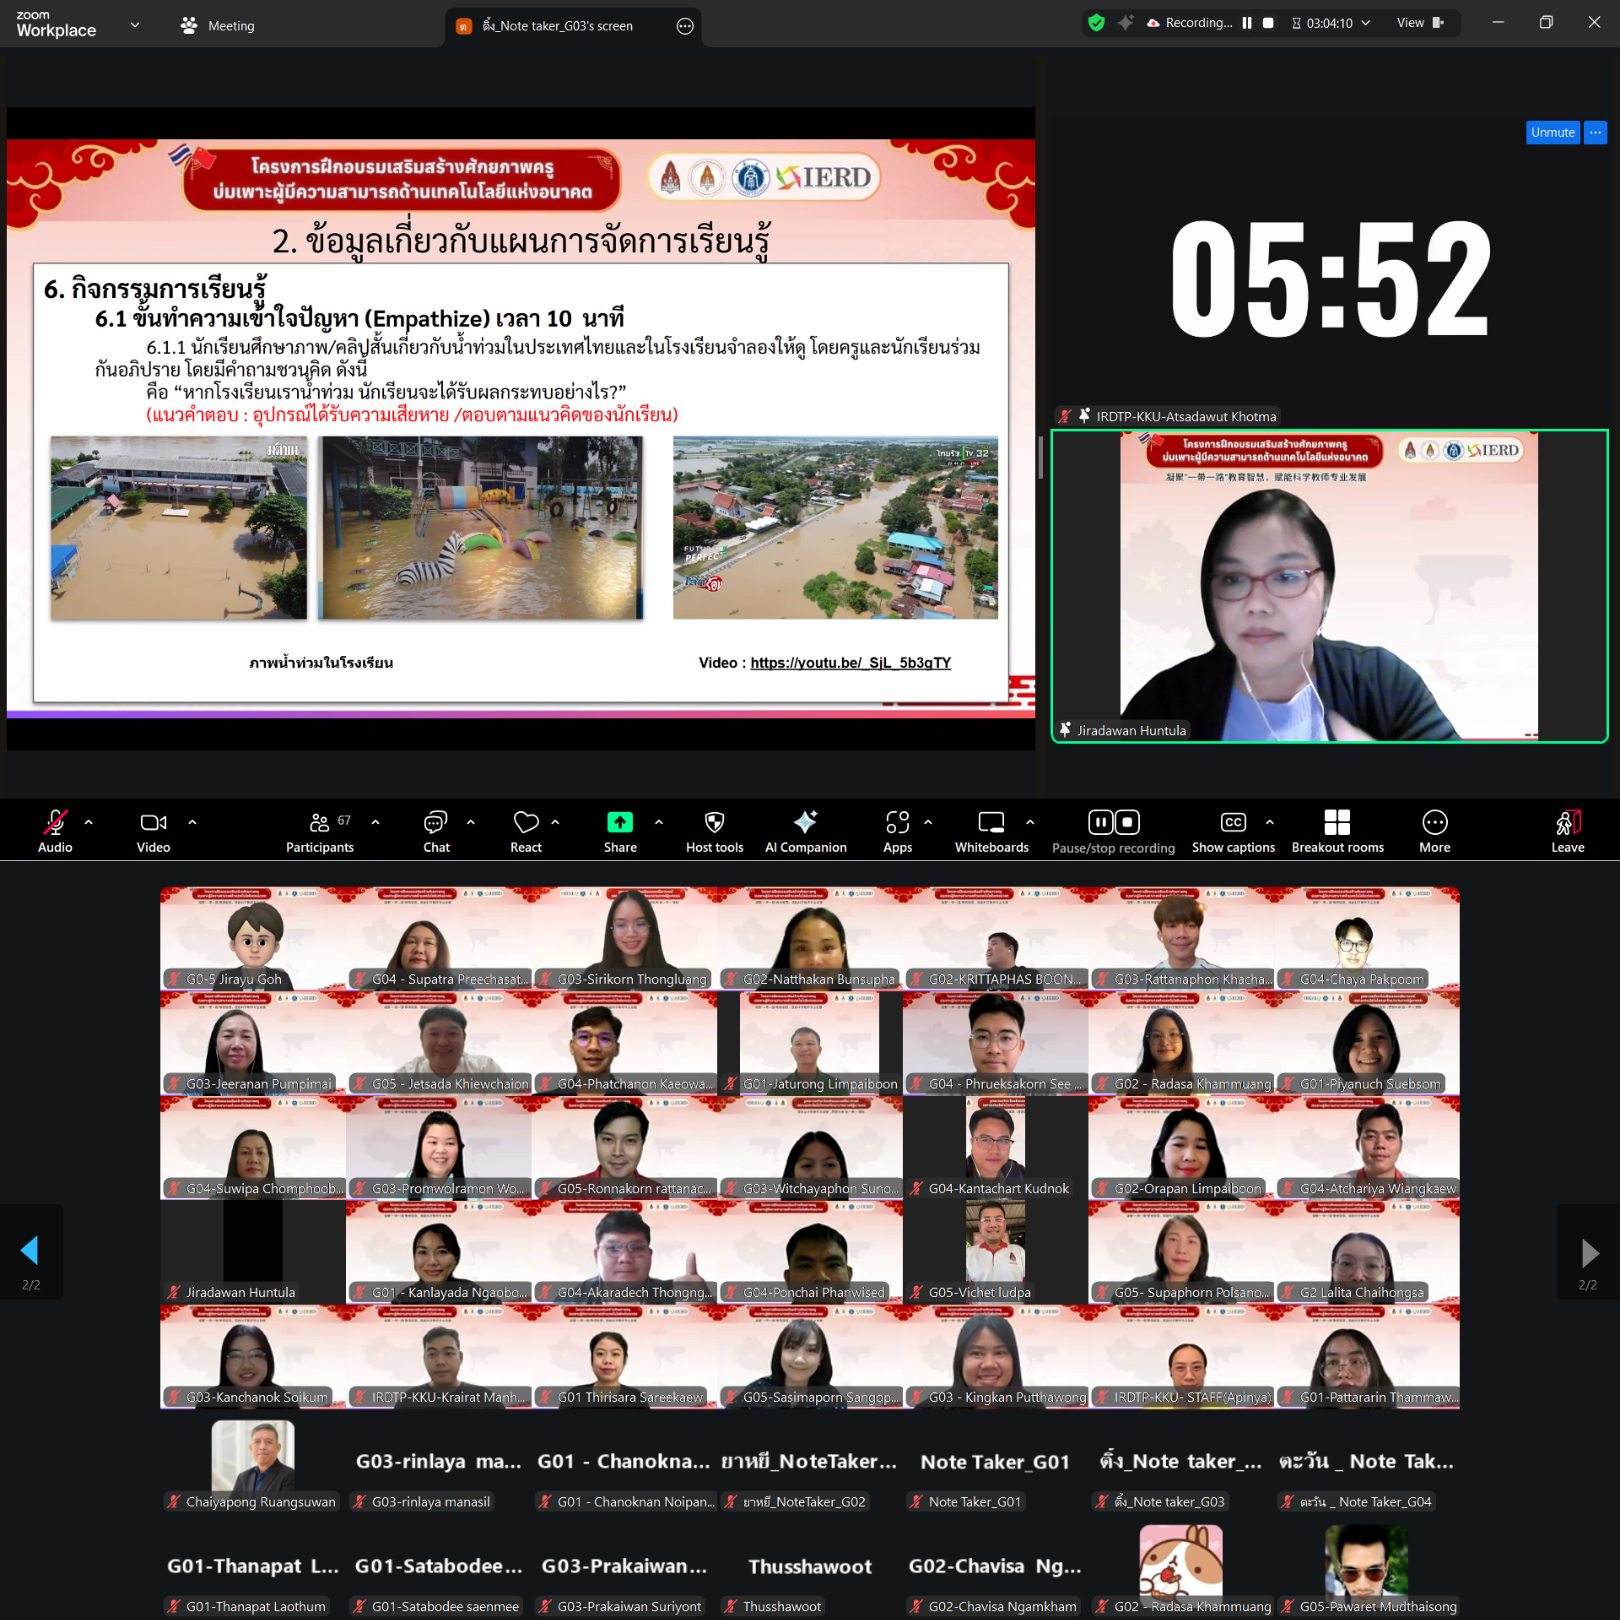
Task: Unmute microphone with Audio button
Action: (x=55, y=830)
